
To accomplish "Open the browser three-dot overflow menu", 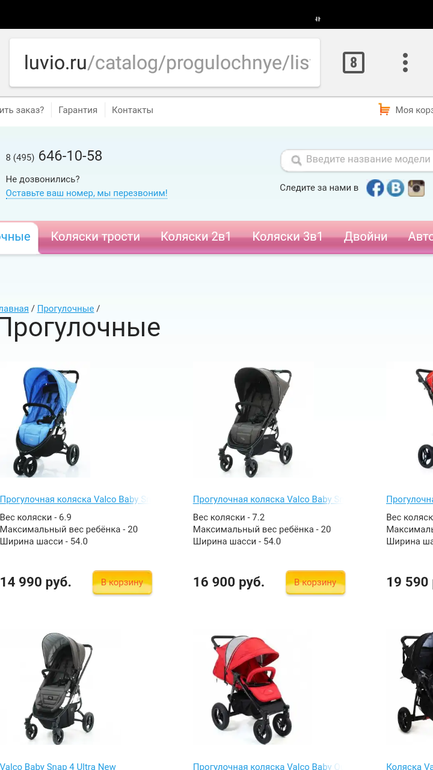I will pos(405,62).
